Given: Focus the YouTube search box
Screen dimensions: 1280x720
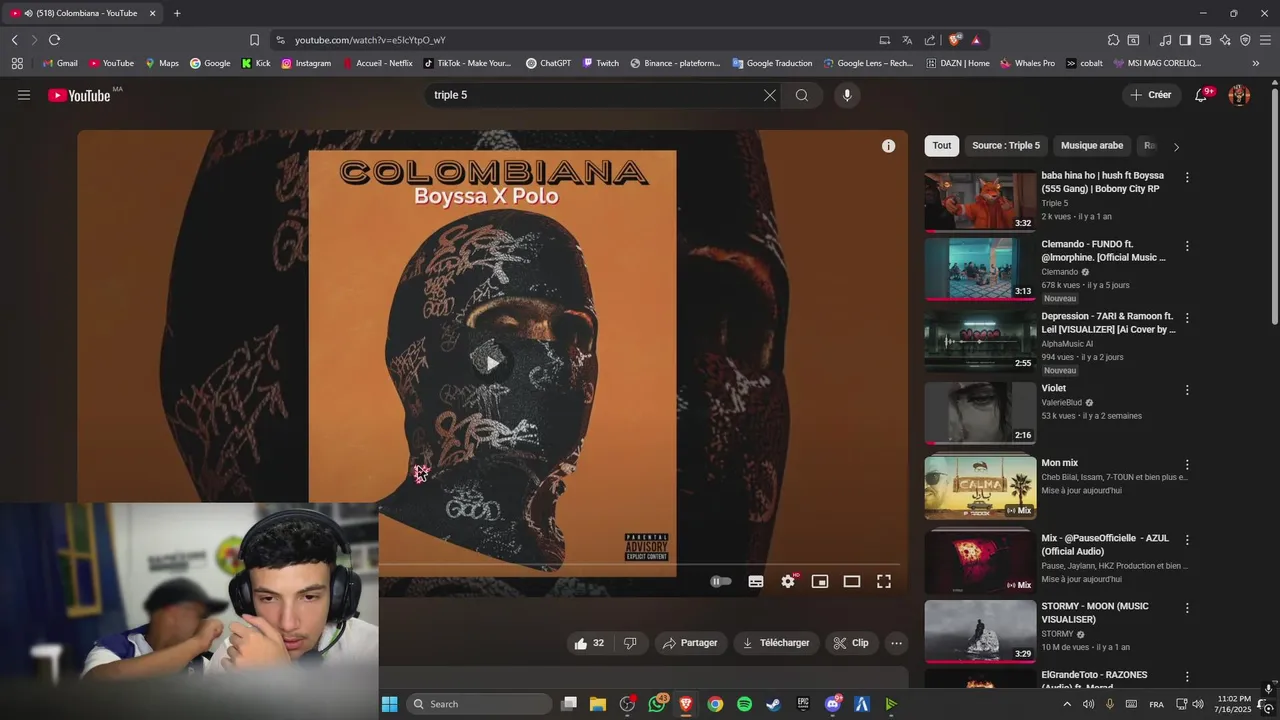Looking at the screenshot, I should tap(595, 95).
